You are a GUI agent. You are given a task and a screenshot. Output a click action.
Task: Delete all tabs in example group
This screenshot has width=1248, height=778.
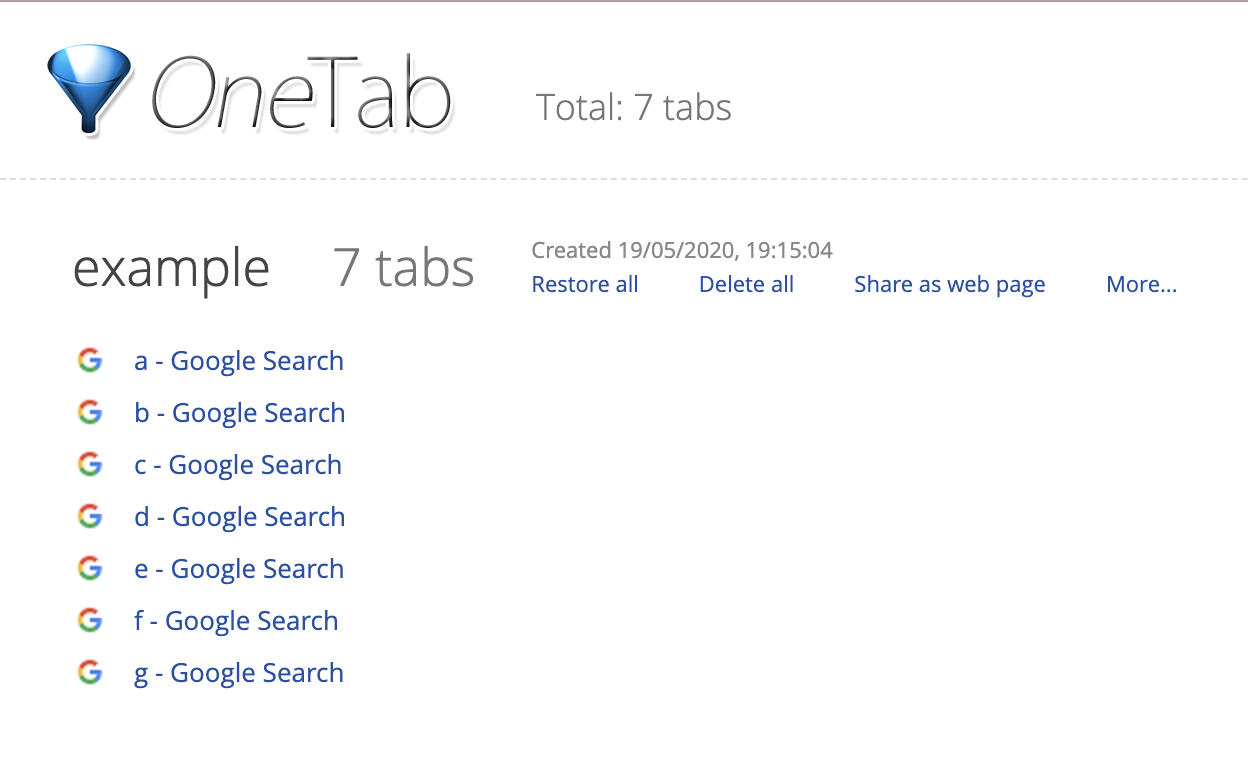click(746, 285)
